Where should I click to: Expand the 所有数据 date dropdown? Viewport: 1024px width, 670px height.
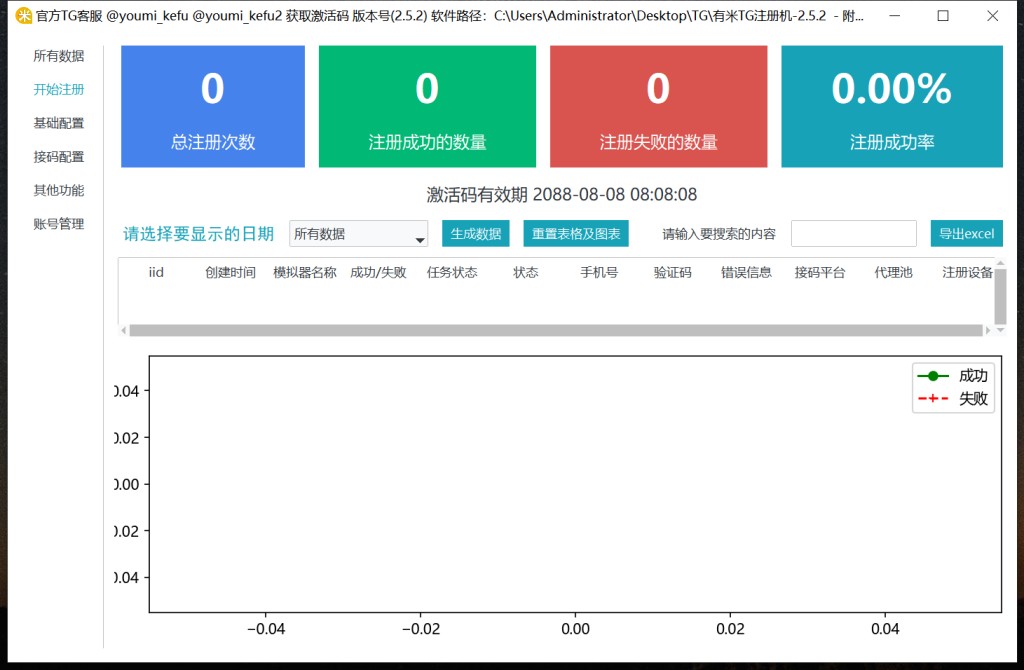click(359, 234)
